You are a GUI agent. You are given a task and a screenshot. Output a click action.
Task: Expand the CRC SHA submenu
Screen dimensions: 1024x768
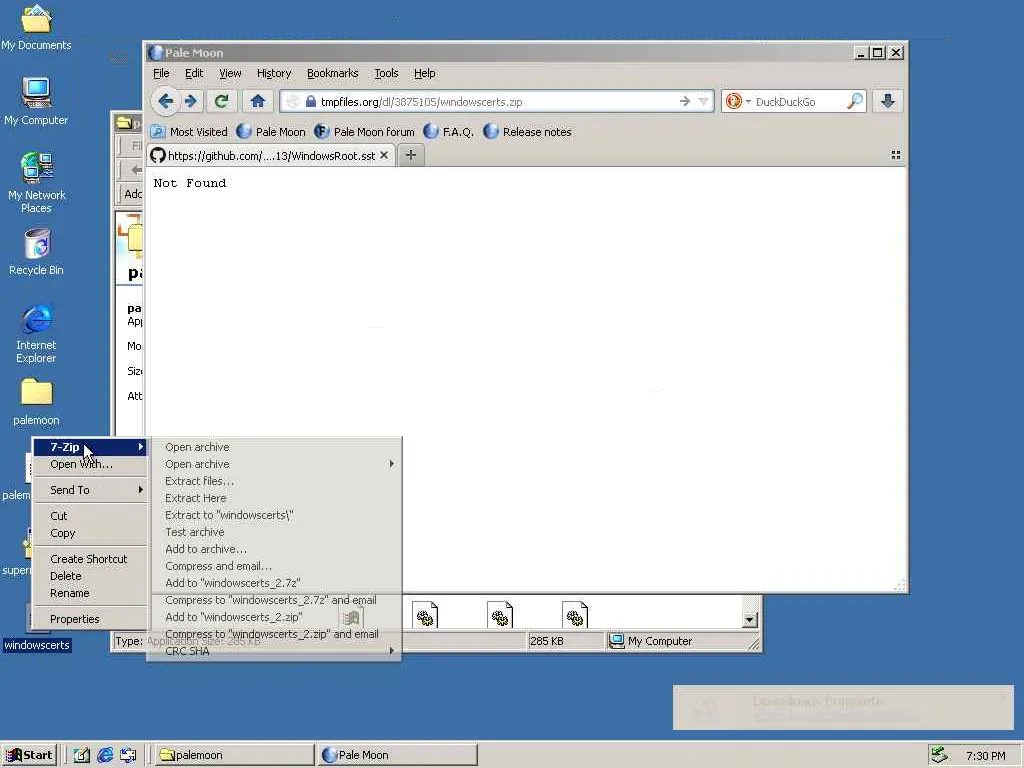[x=275, y=651]
